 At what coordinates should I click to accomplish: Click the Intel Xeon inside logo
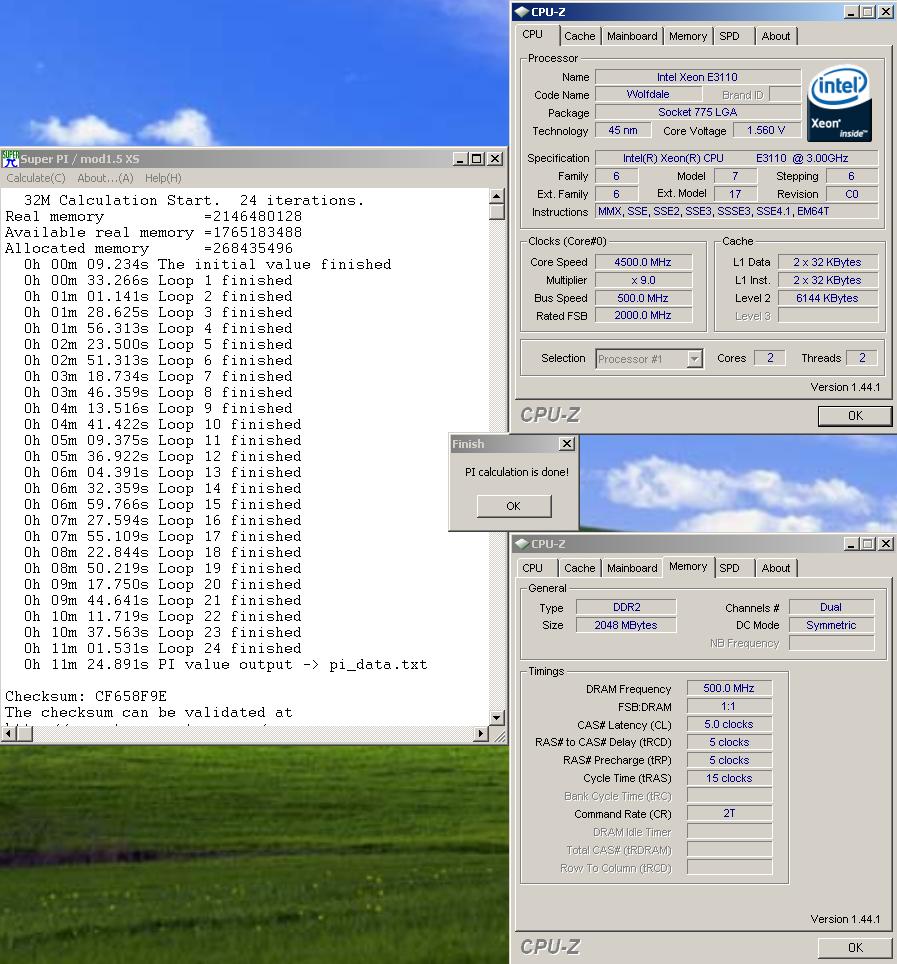[x=840, y=104]
